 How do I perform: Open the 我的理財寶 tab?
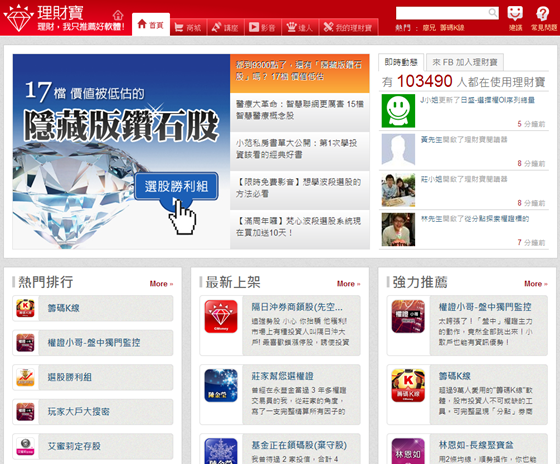click(x=348, y=27)
